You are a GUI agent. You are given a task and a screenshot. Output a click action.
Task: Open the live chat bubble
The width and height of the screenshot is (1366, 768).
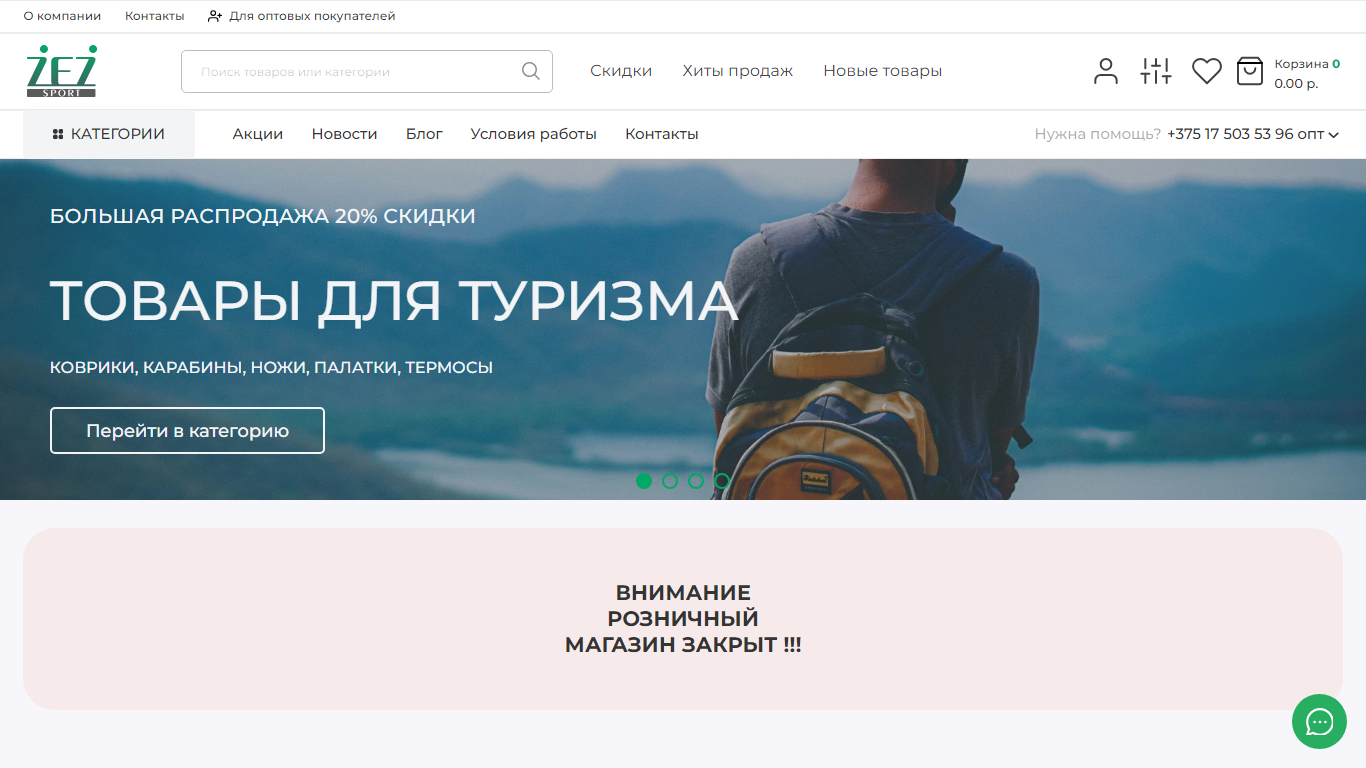pos(1319,721)
